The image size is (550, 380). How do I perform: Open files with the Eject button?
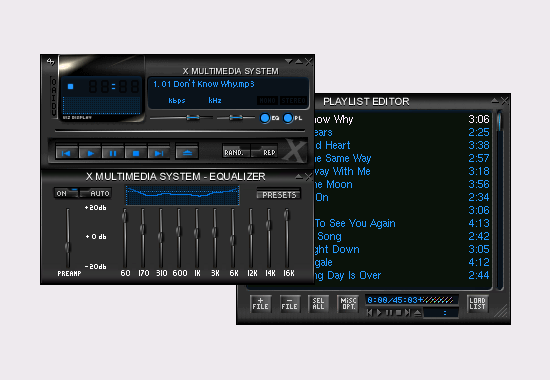pyautogui.click(x=187, y=152)
